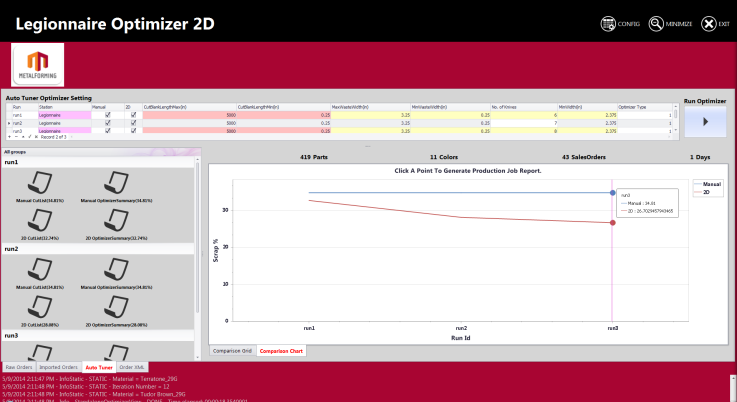
Task: Click the edit-record triangle navigator icon
Action: pos(23,137)
